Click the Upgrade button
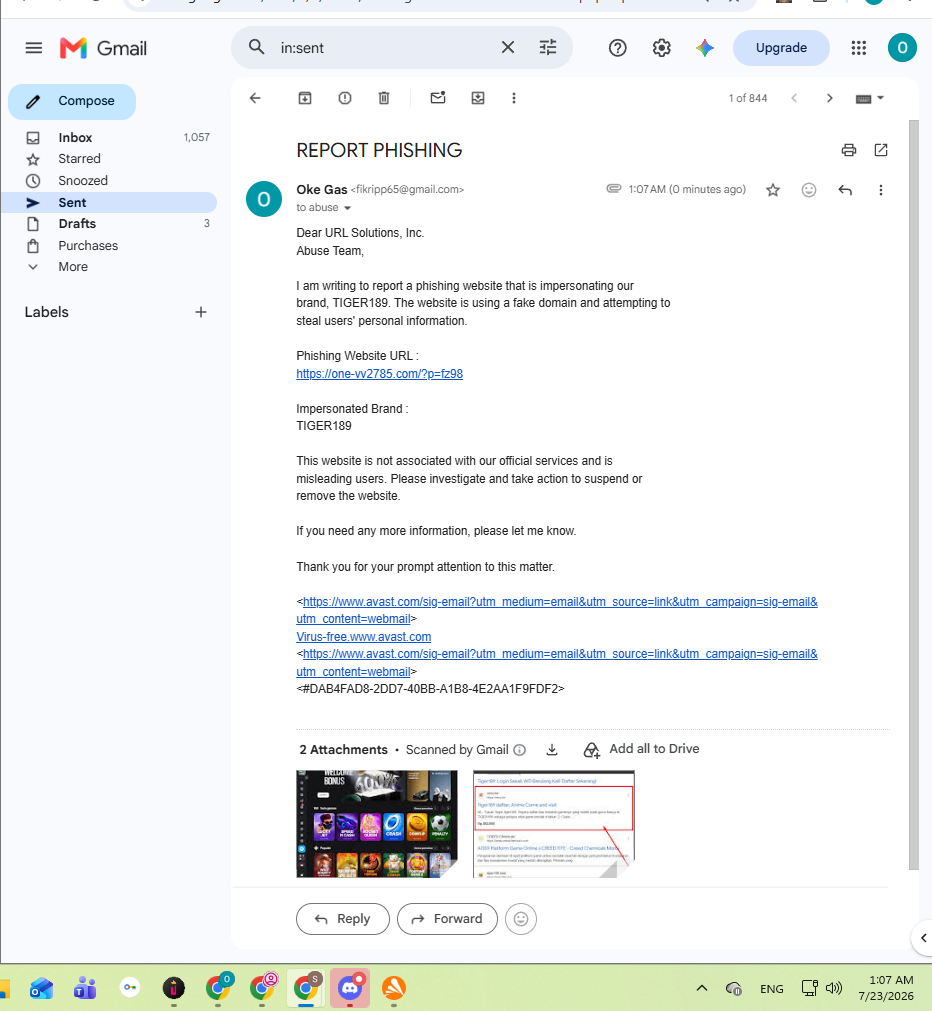Viewport: 932px width, 1011px height. 781,48
